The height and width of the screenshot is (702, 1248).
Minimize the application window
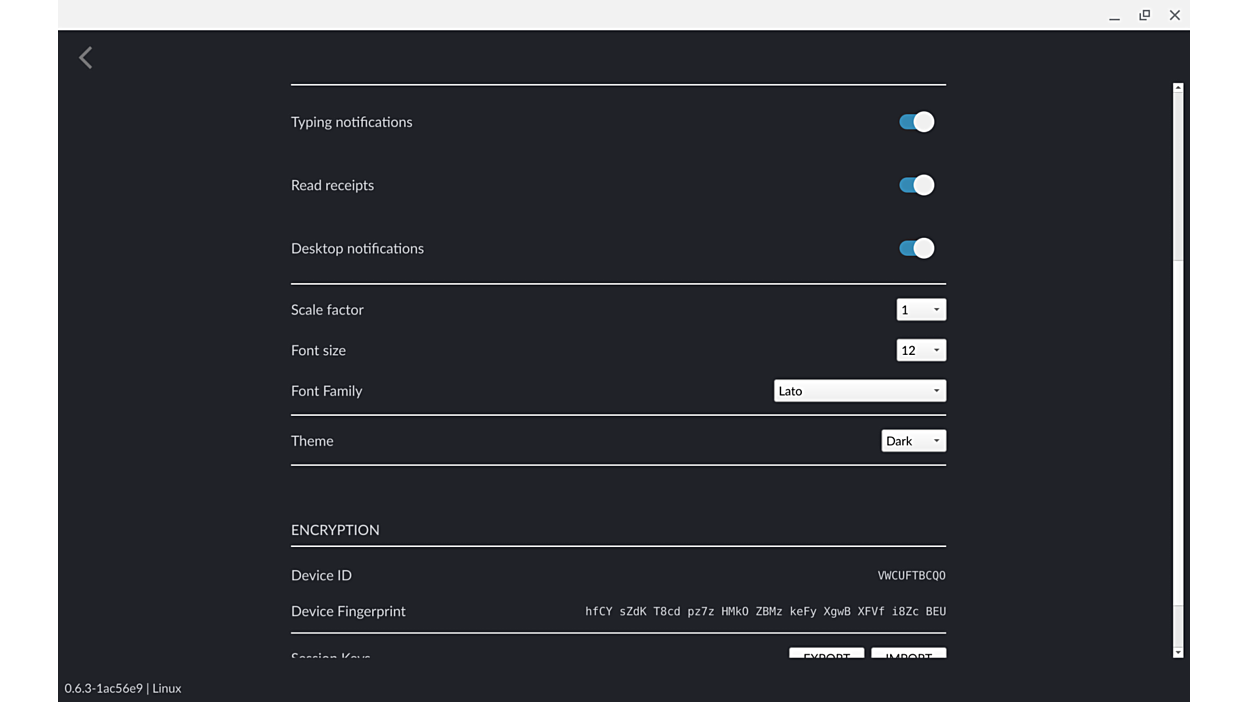click(x=1114, y=16)
